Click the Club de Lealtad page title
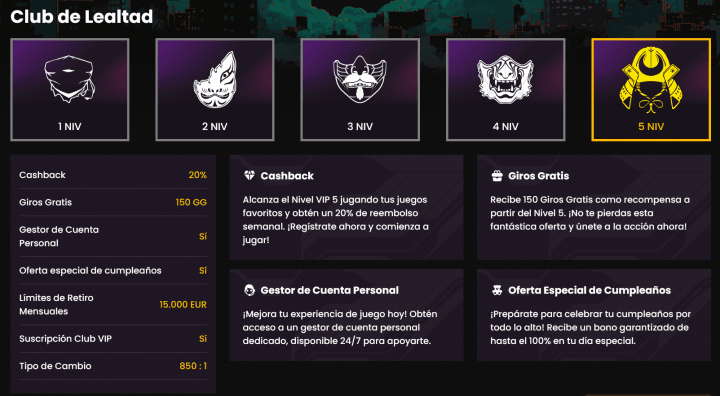 [x=82, y=17]
